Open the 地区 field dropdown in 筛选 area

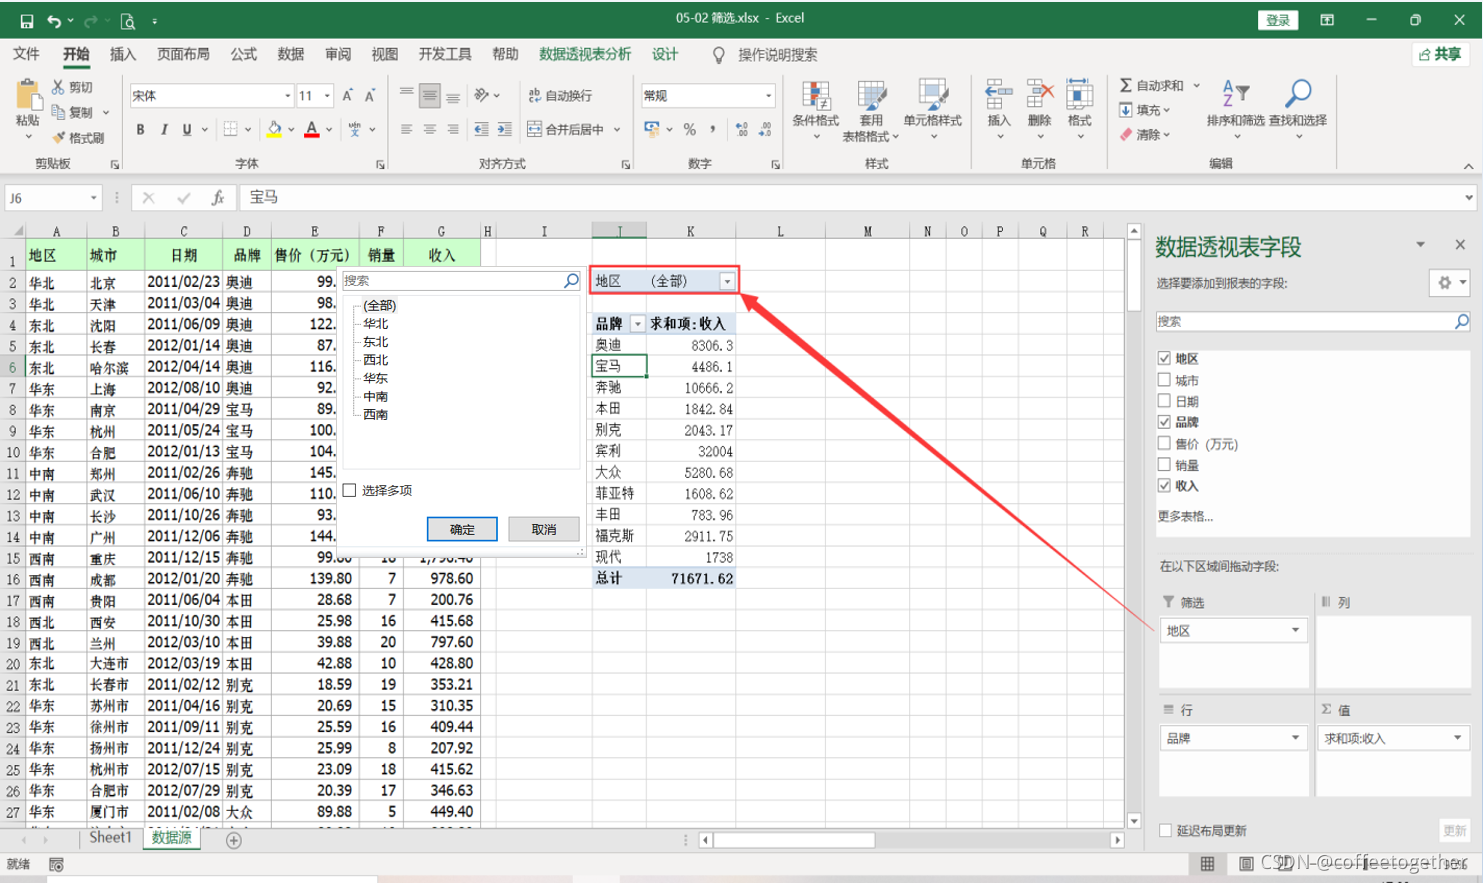point(1295,630)
